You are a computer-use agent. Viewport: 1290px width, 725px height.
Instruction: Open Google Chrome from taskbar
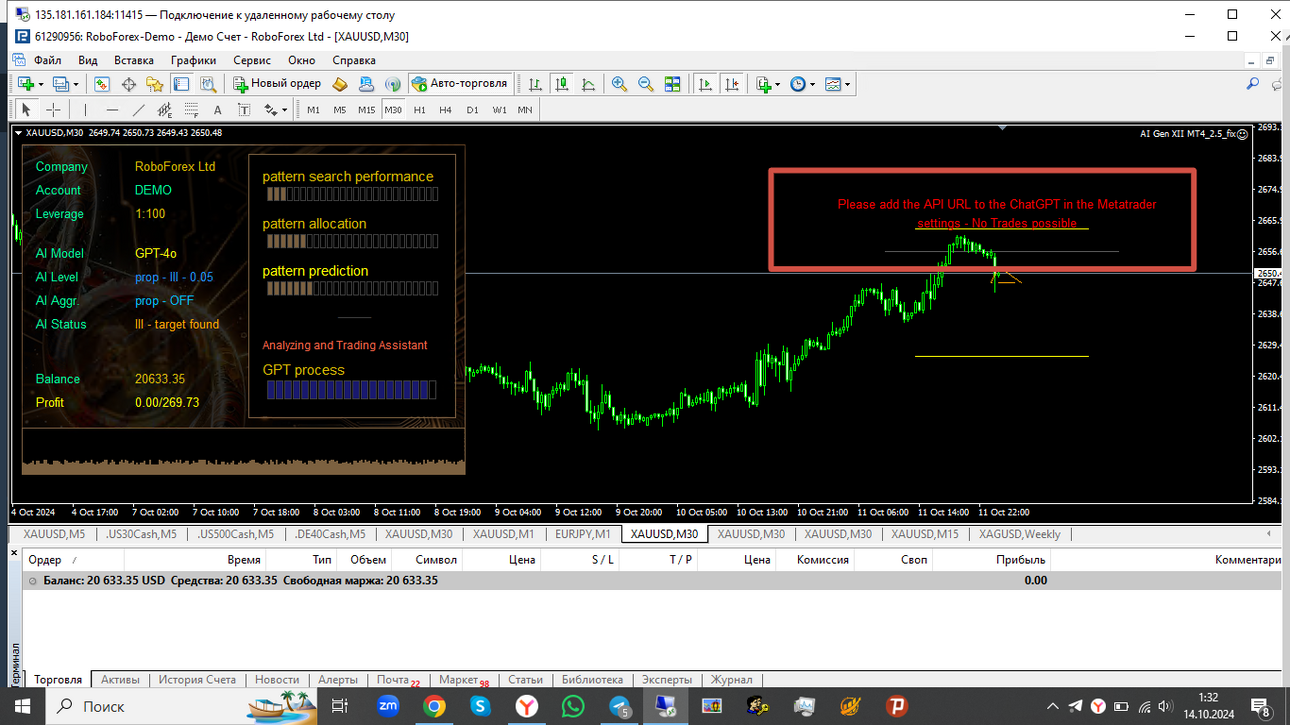(x=434, y=706)
